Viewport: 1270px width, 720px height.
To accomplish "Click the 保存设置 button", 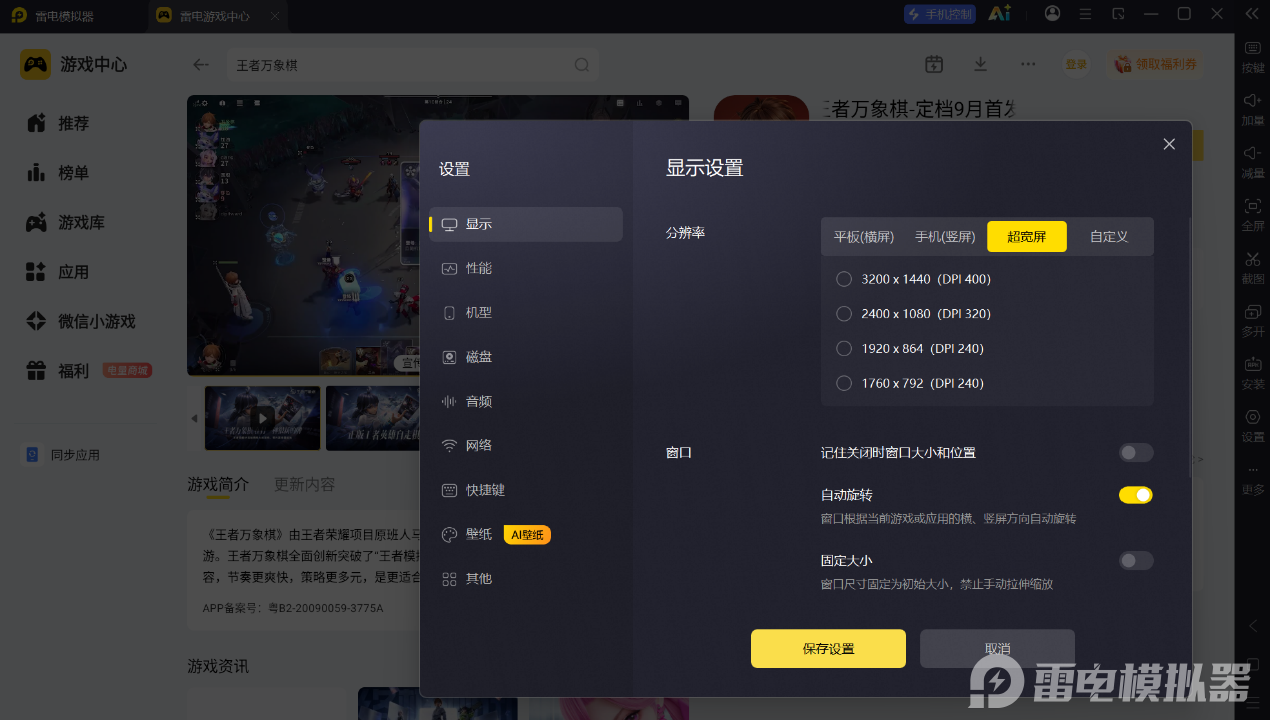I will (x=828, y=648).
